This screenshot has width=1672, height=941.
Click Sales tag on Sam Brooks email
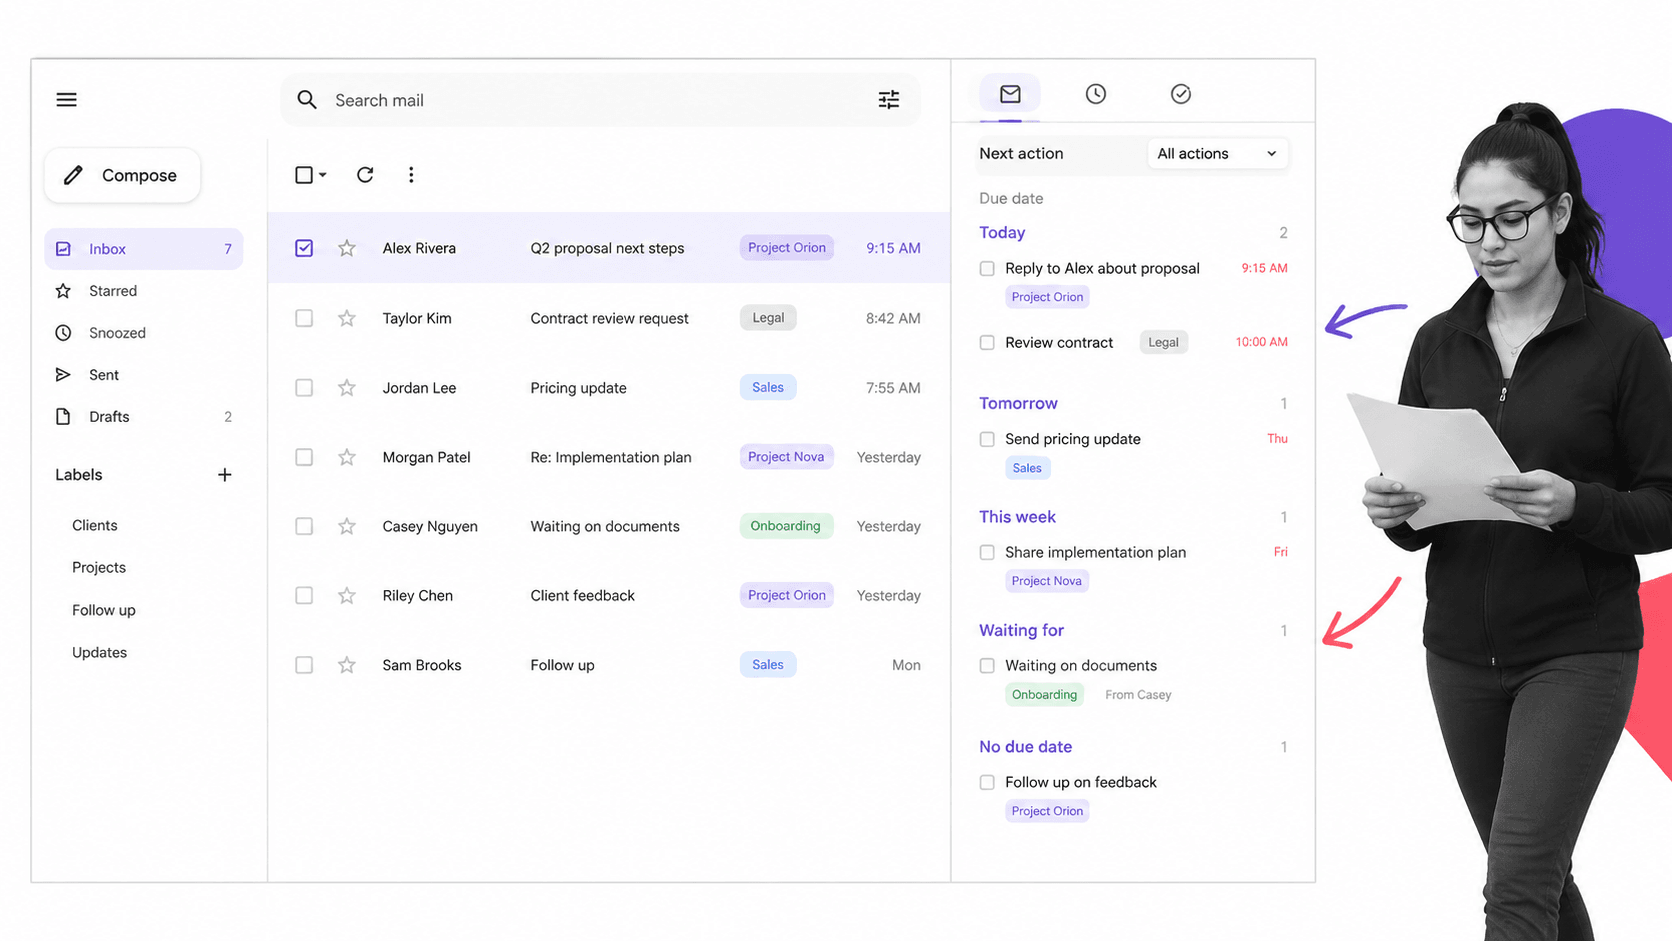point(768,665)
